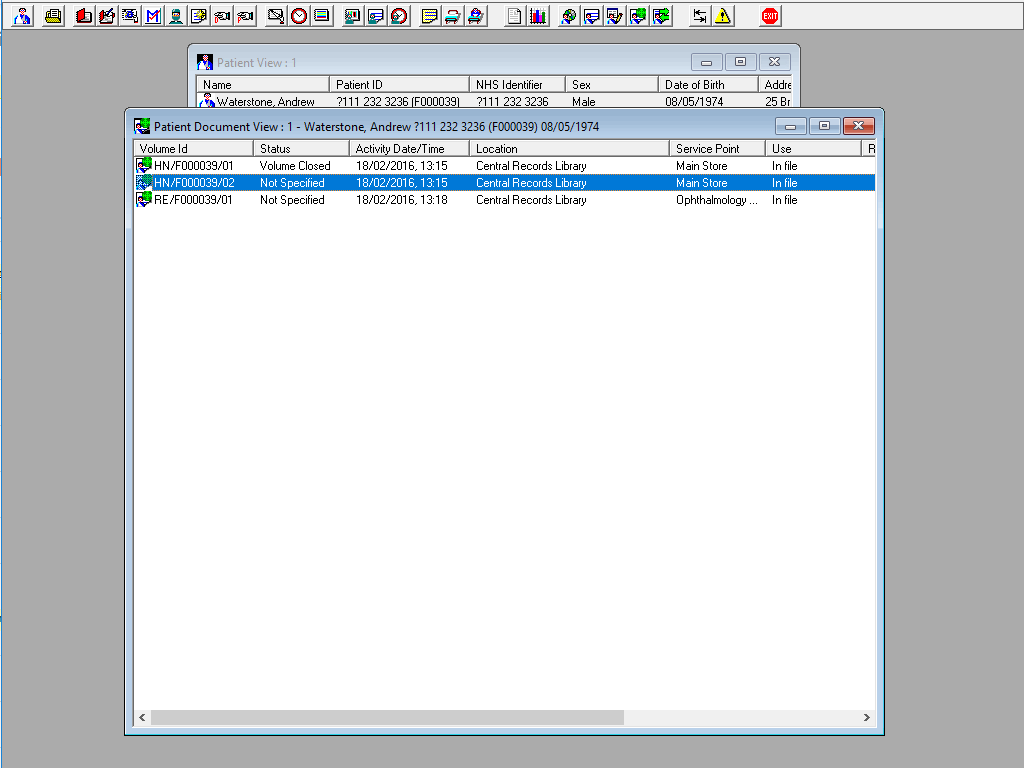This screenshot has width=1024, height=768.
Task: Click Name column header in Patient View
Action: click(263, 84)
